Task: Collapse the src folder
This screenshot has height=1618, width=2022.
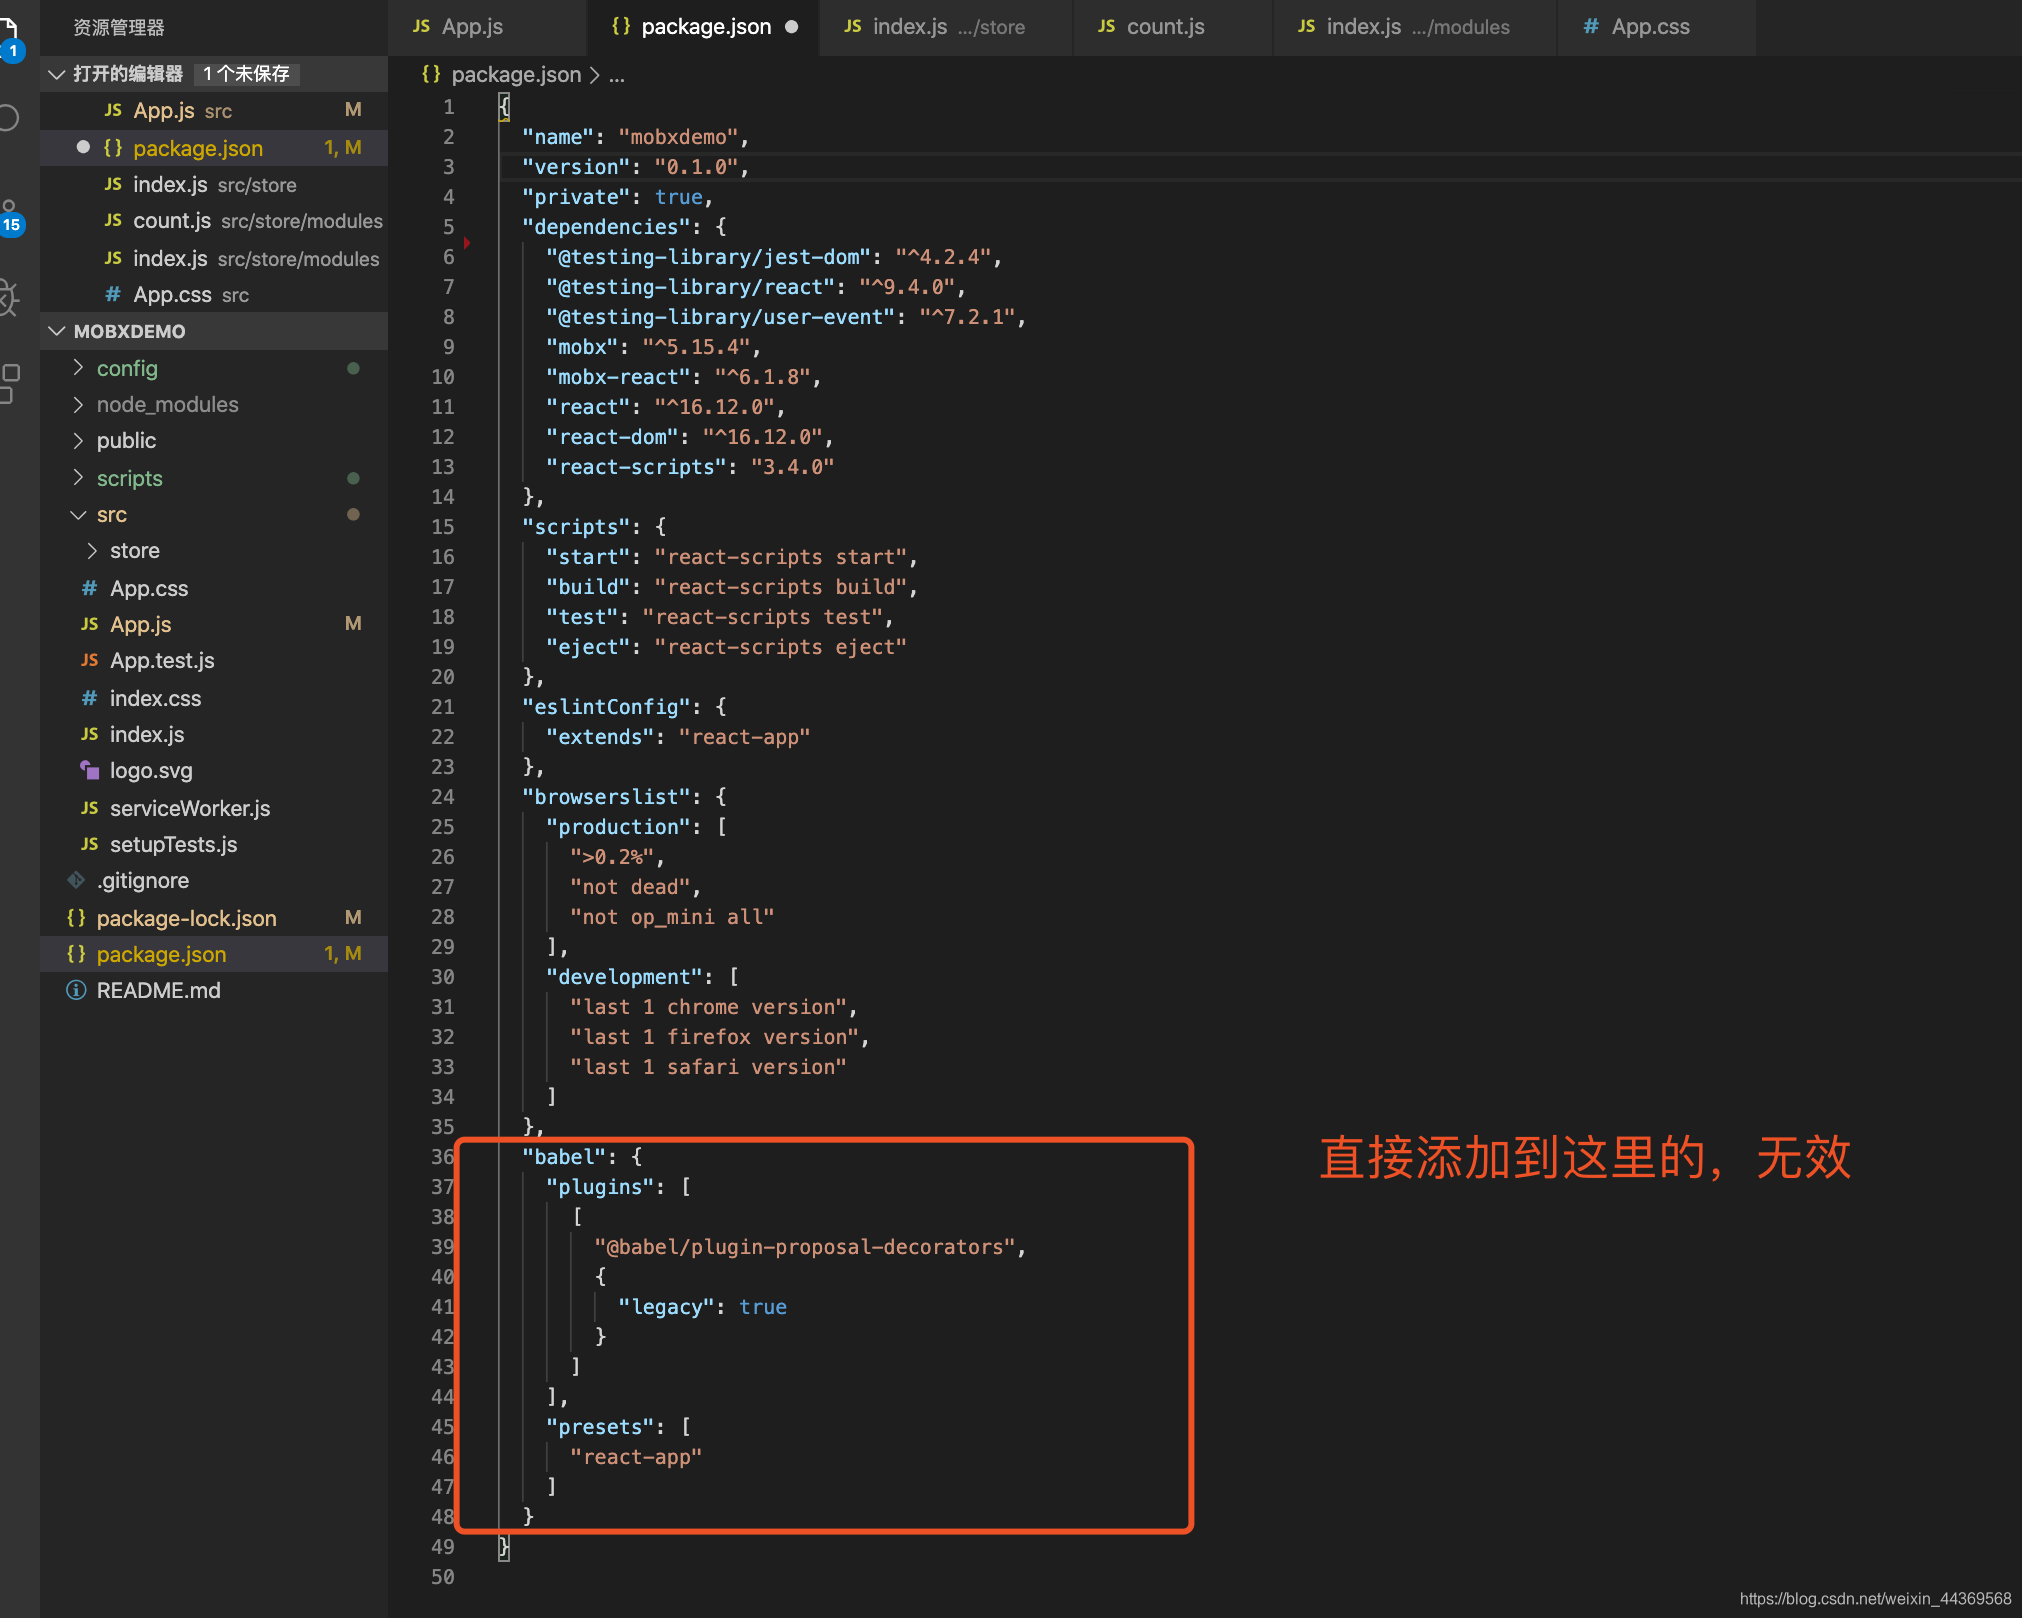Action: click(x=79, y=514)
